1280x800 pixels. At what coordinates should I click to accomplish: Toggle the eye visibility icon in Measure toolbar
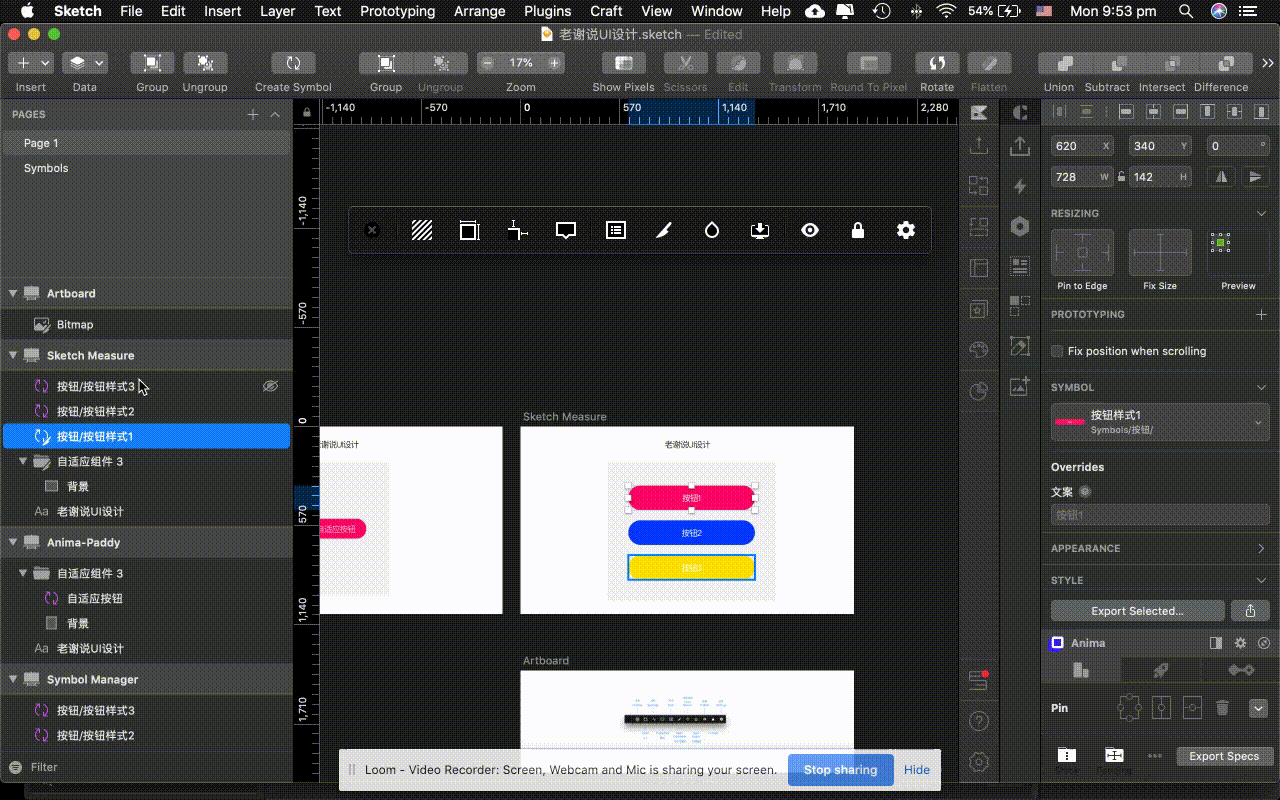pos(810,230)
